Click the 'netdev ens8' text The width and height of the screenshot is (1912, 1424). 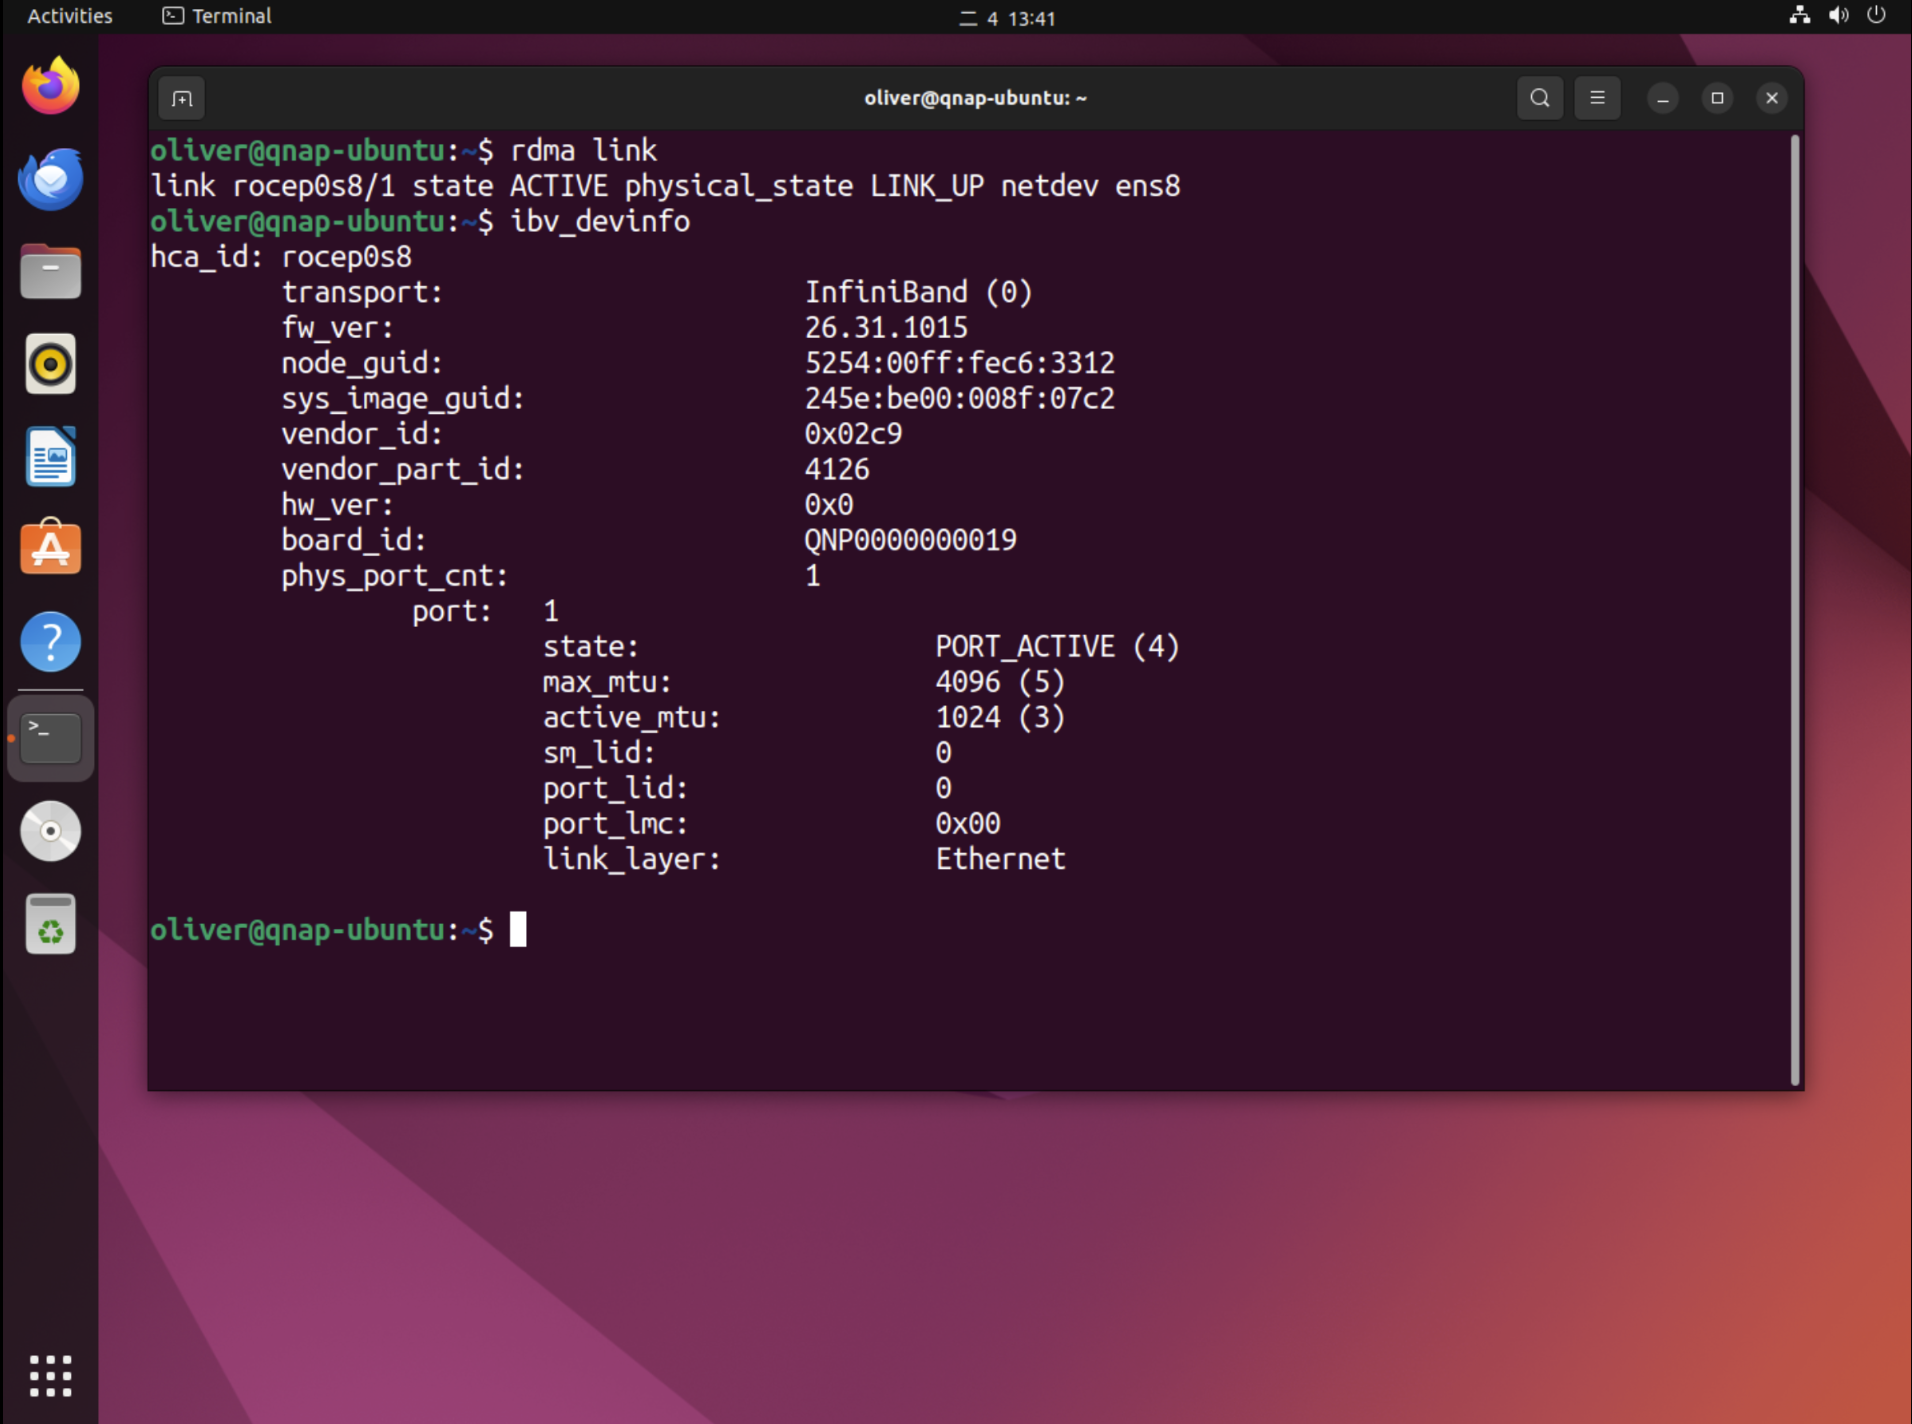click(1090, 186)
